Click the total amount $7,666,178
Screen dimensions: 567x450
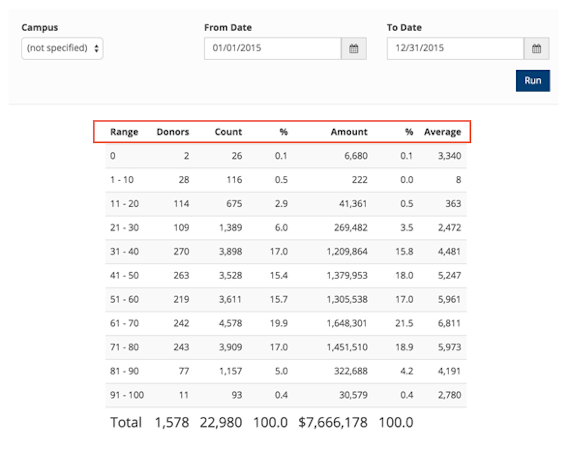click(x=333, y=423)
